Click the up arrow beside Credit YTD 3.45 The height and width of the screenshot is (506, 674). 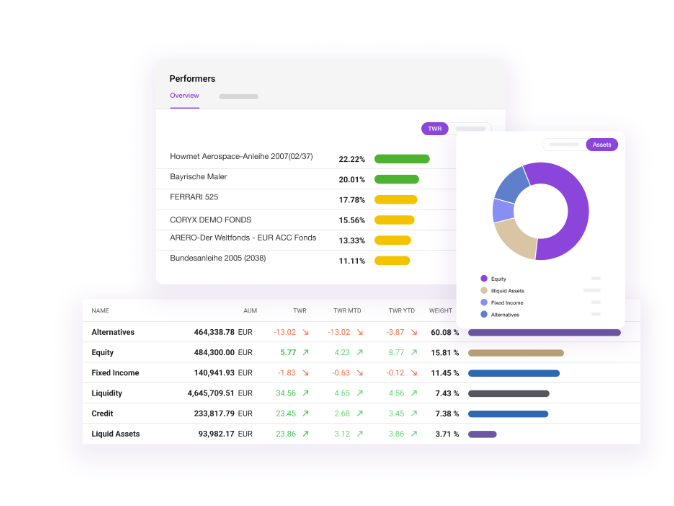pyautogui.click(x=414, y=413)
